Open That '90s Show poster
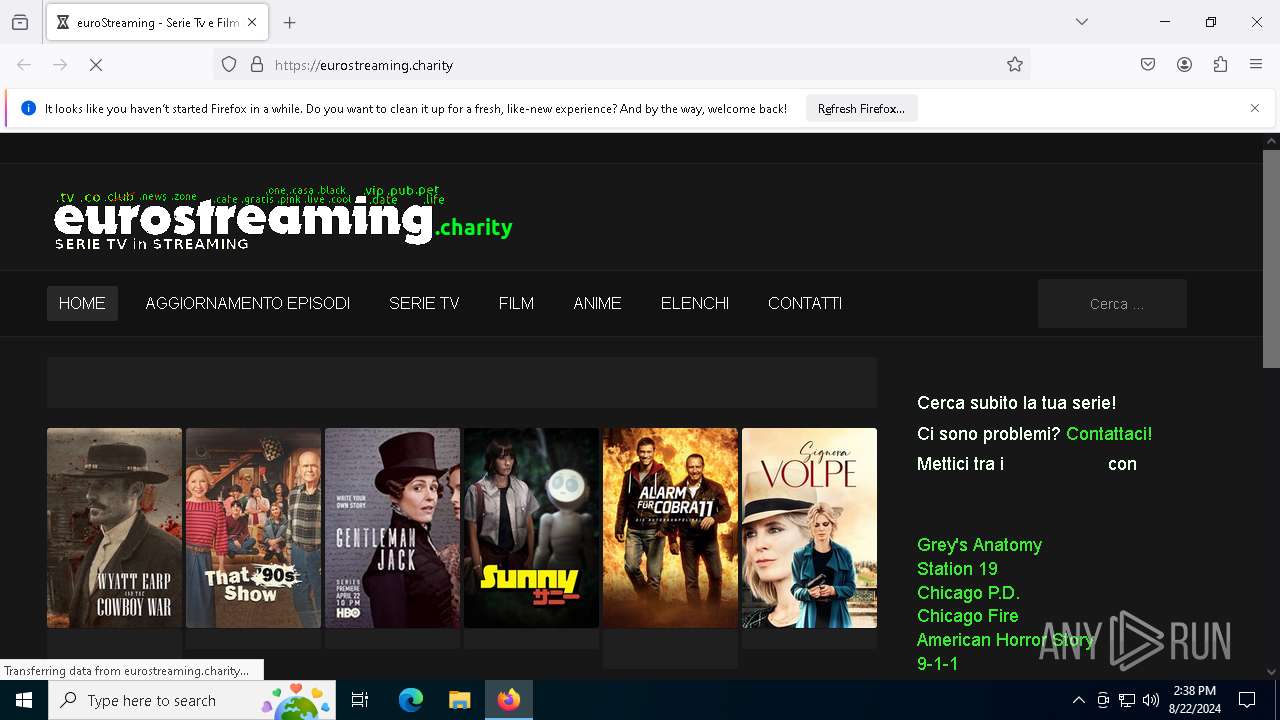 tap(253, 528)
